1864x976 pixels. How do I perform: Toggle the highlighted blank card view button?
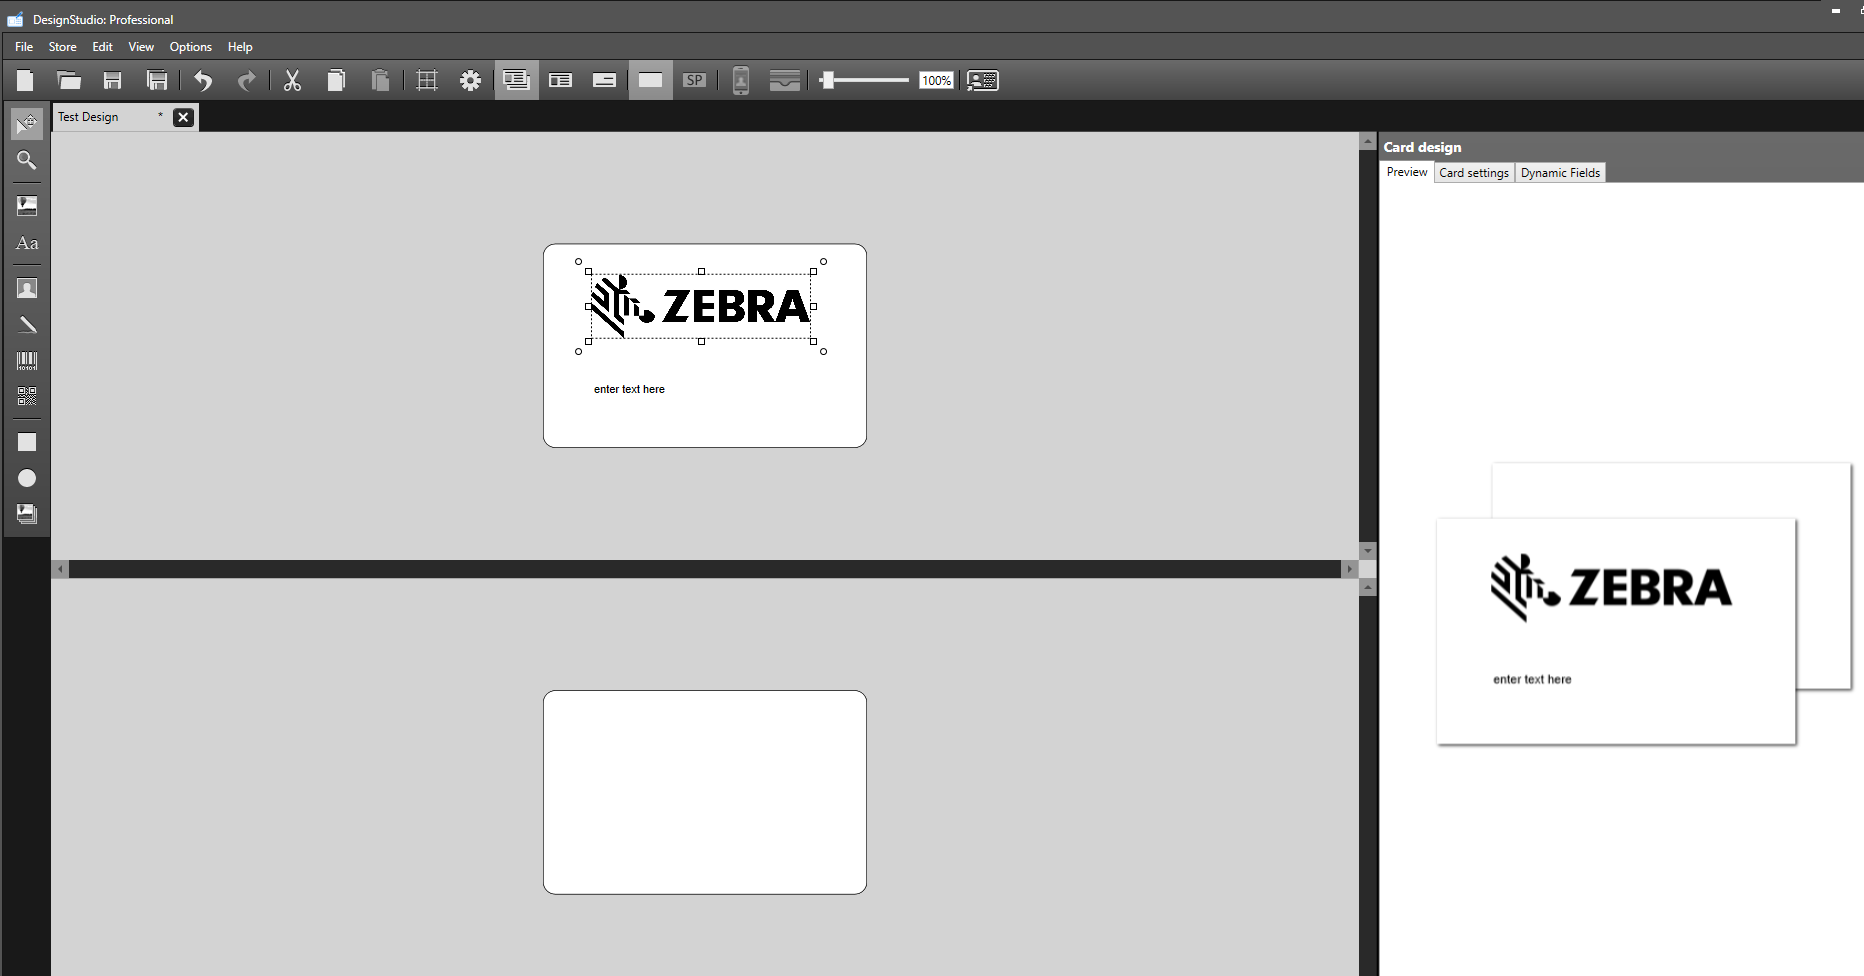point(650,80)
